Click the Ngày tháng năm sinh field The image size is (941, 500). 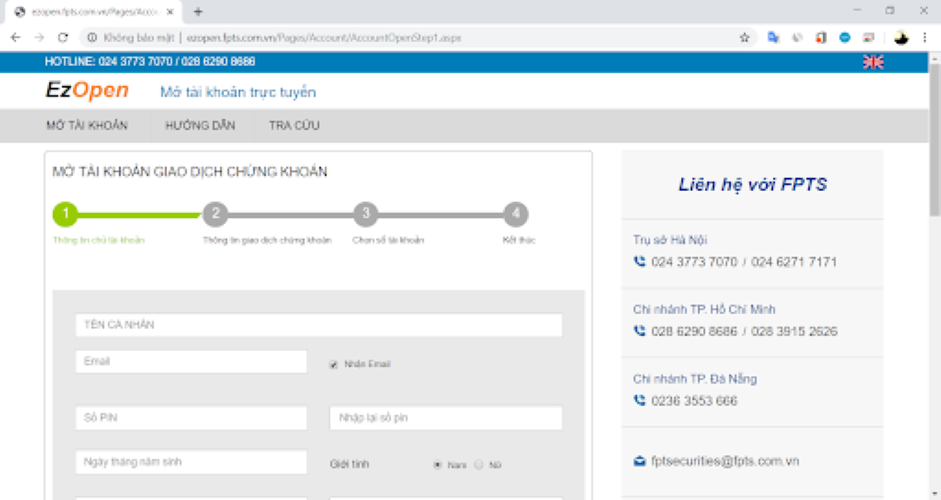190,462
